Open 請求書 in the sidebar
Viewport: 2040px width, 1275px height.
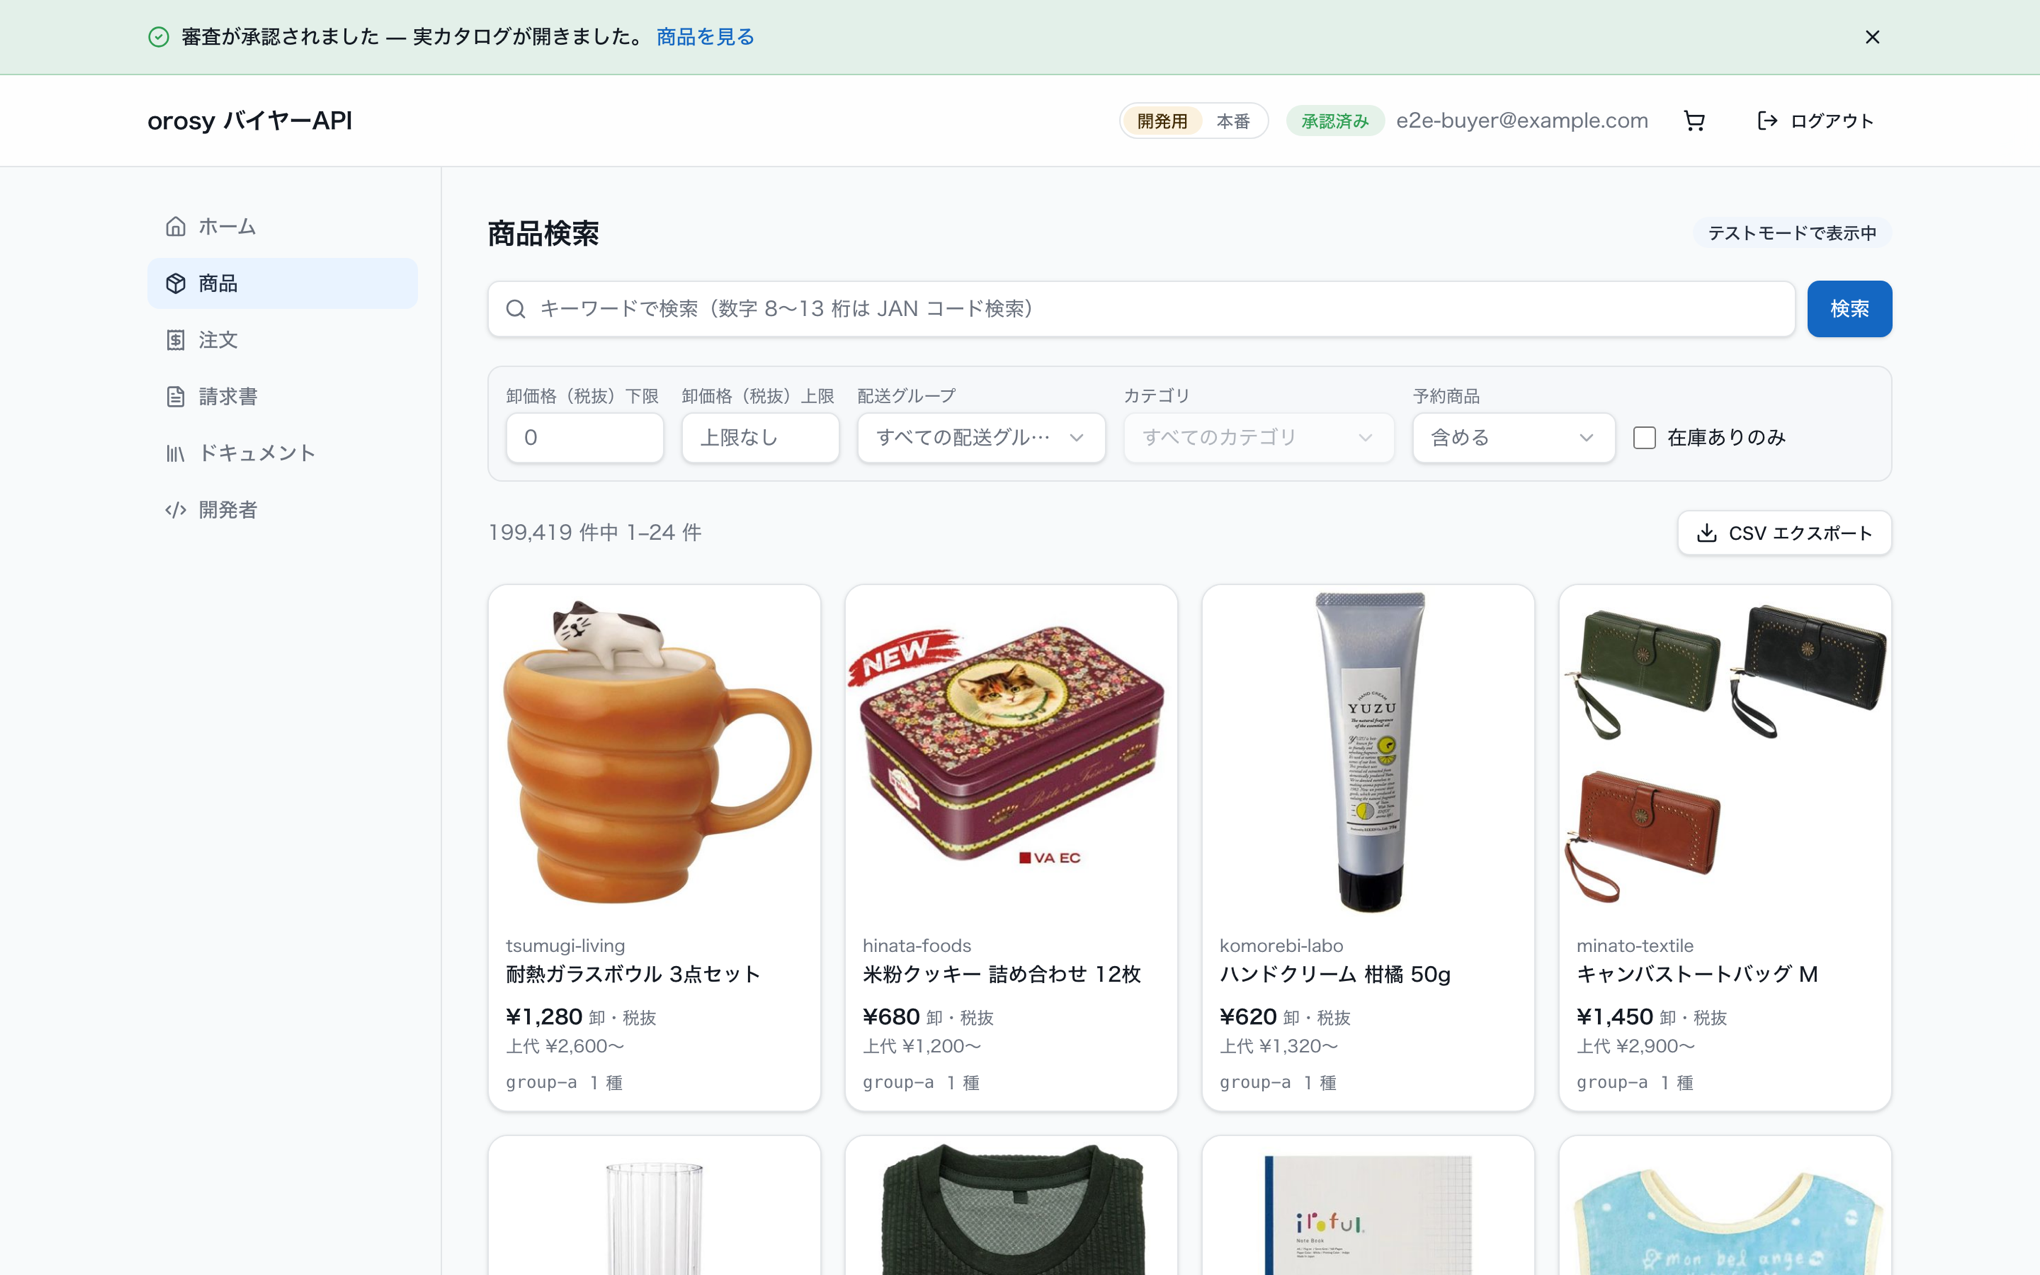[x=282, y=397]
